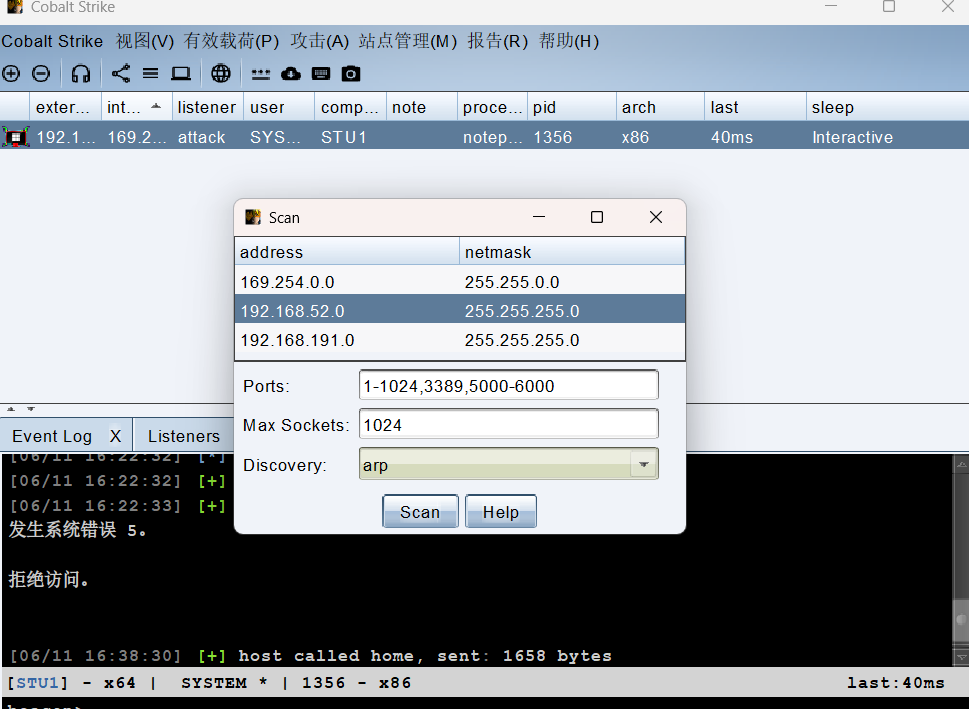Sort sessions by arch column header
The height and width of the screenshot is (709, 969).
(x=660, y=107)
